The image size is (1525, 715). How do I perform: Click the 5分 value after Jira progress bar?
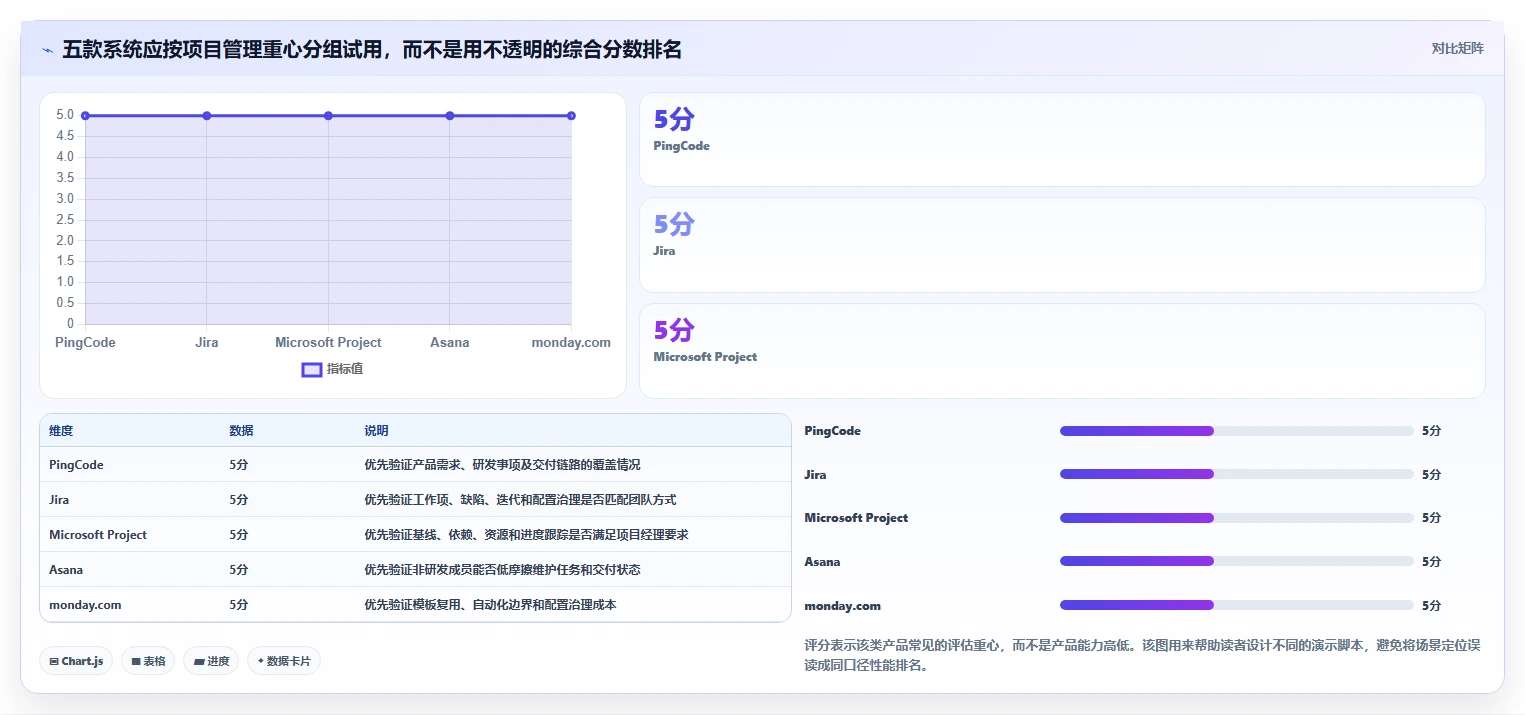click(x=1431, y=475)
